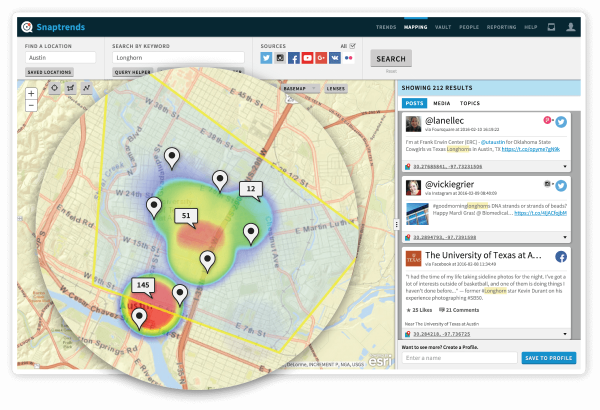The height and width of the screenshot is (410, 600).
Task: Click the Facebook icon on University of Texas post
Action: point(561,257)
